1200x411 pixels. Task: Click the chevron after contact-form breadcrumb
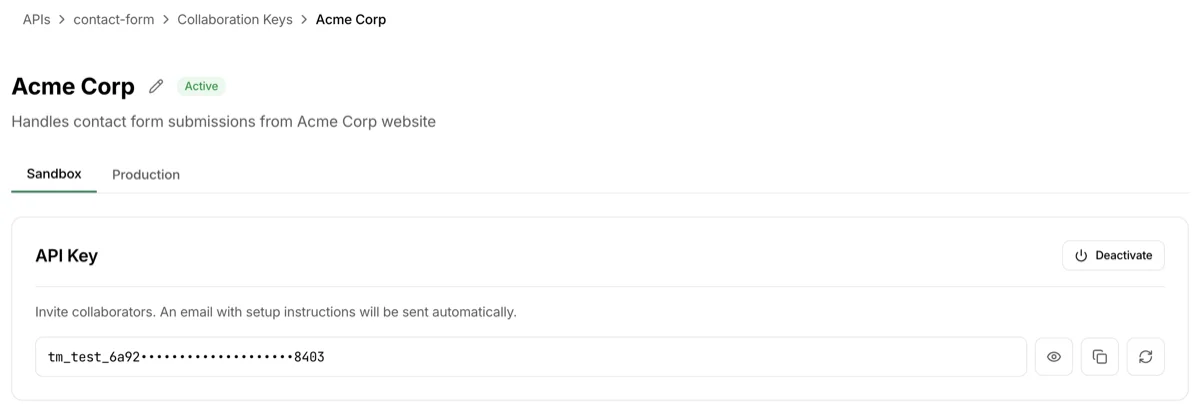[166, 20]
